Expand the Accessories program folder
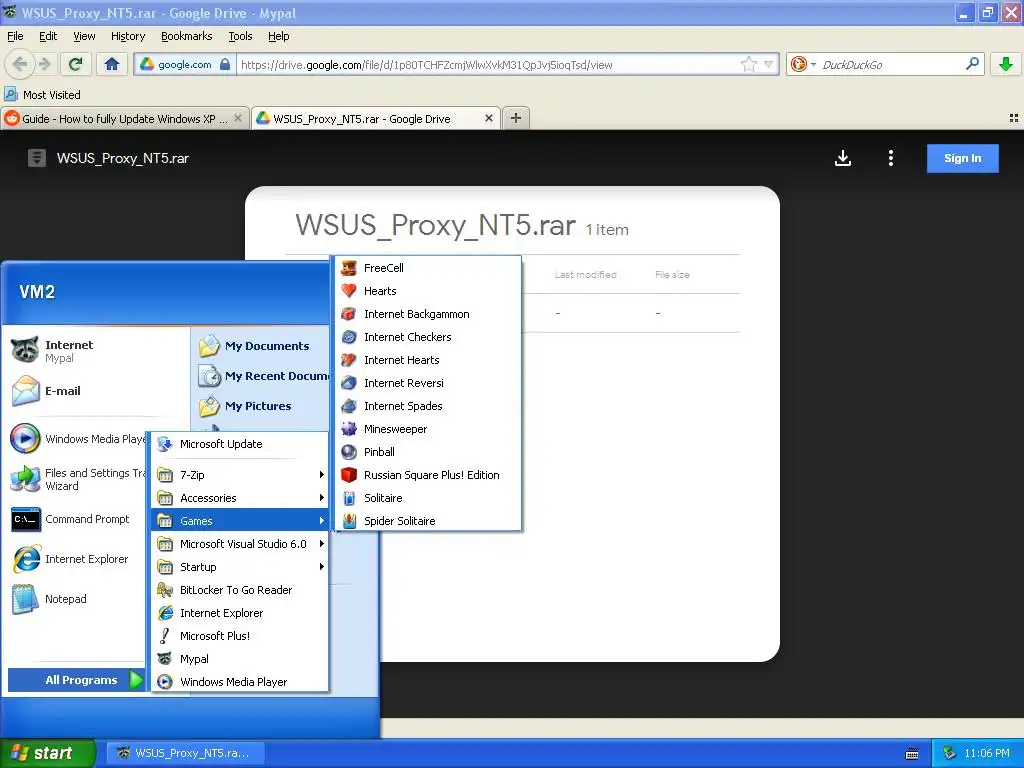The image size is (1024, 768). point(240,498)
